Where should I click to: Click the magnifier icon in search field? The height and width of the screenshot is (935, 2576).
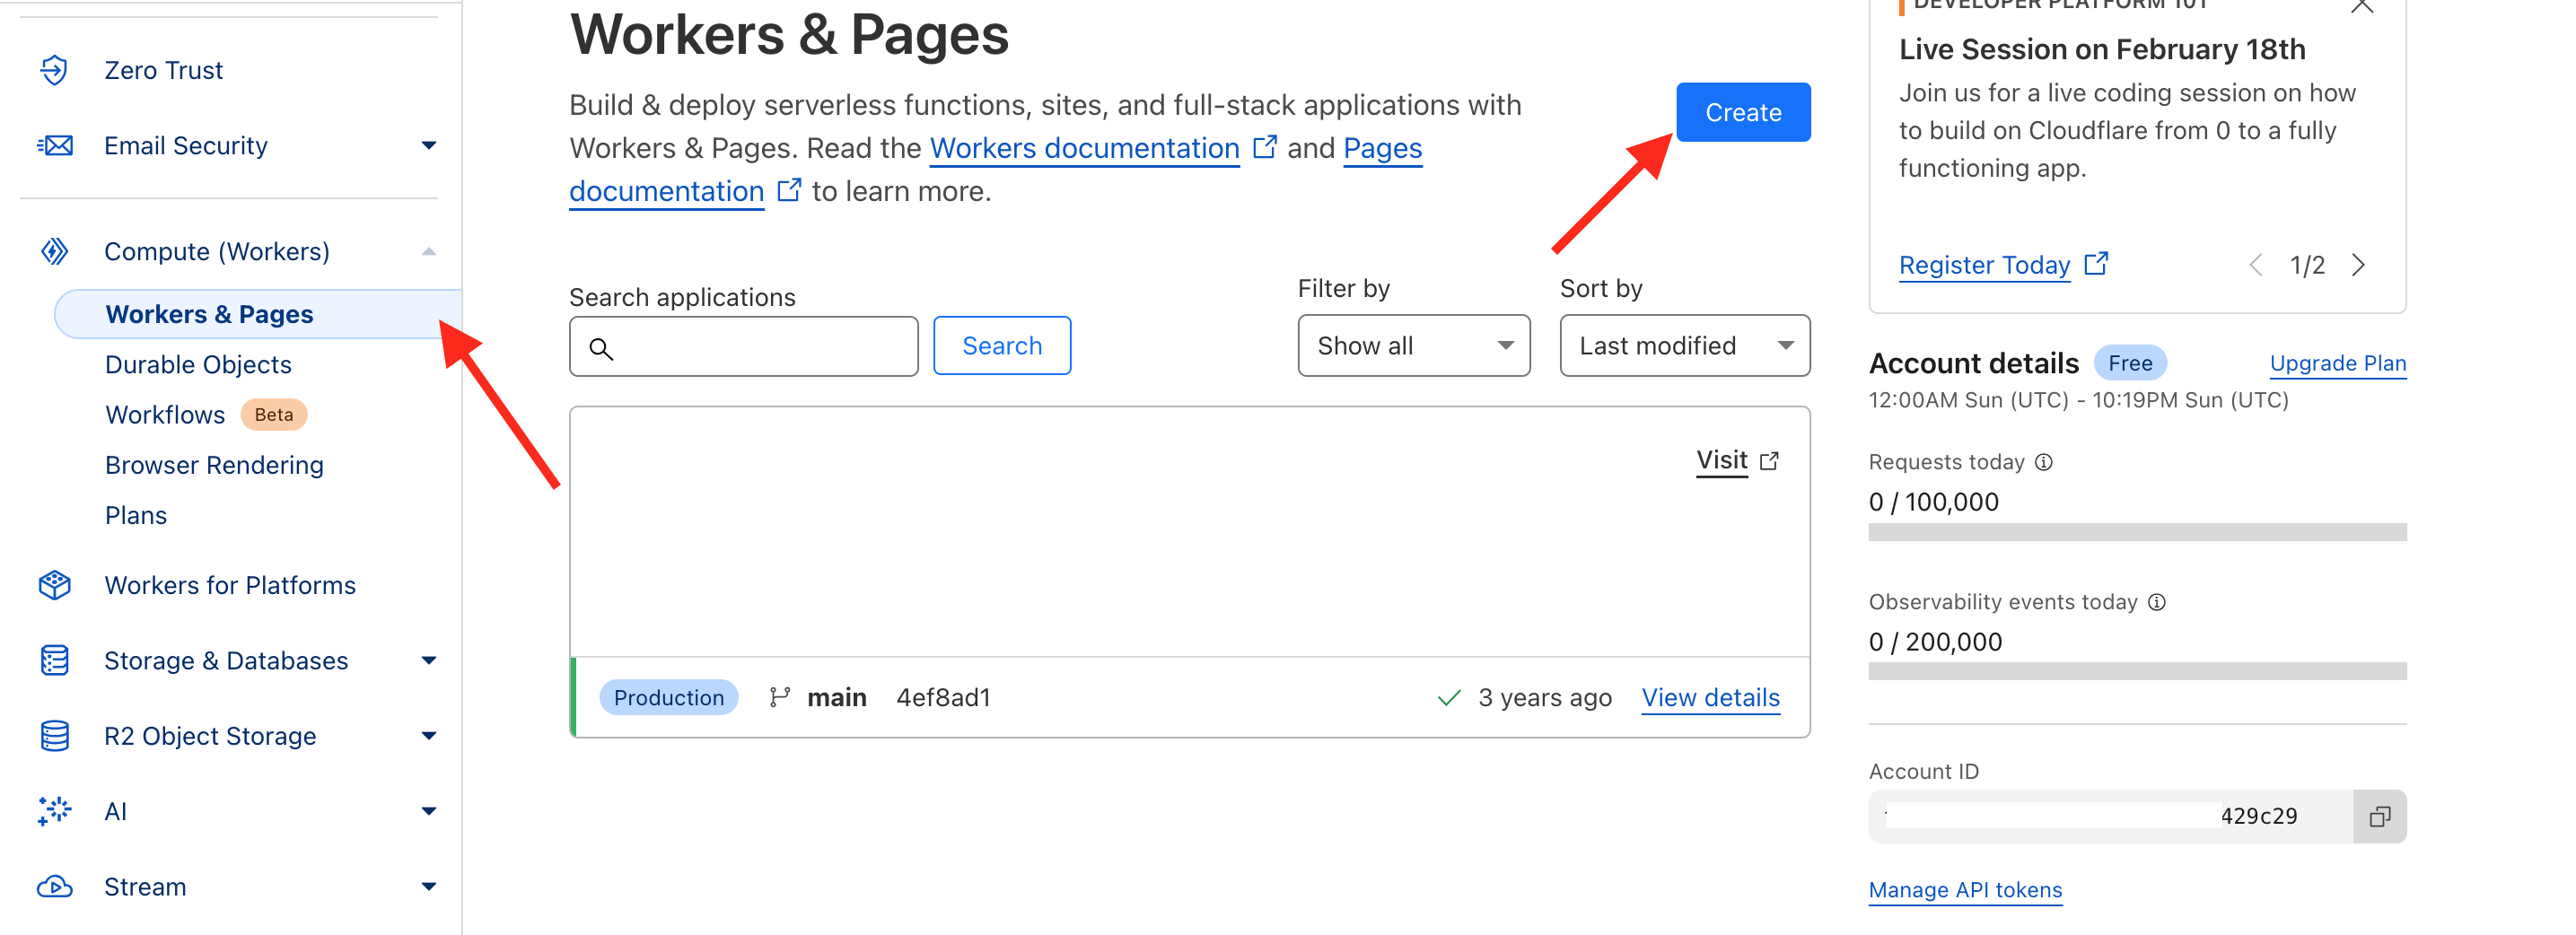[x=601, y=348]
